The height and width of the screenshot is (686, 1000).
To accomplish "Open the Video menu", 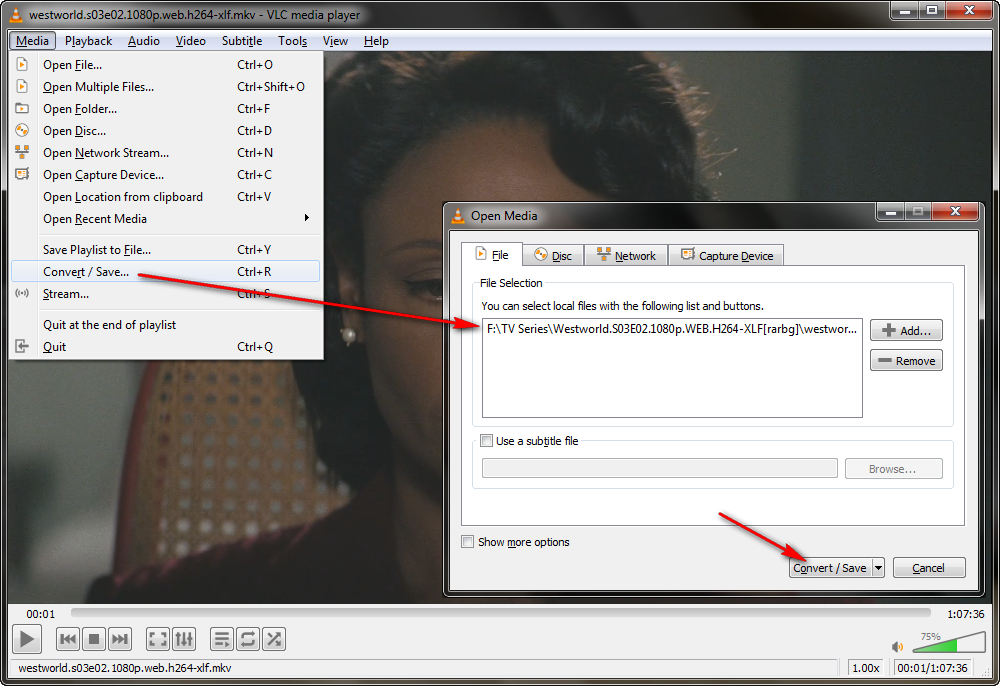I will point(190,41).
